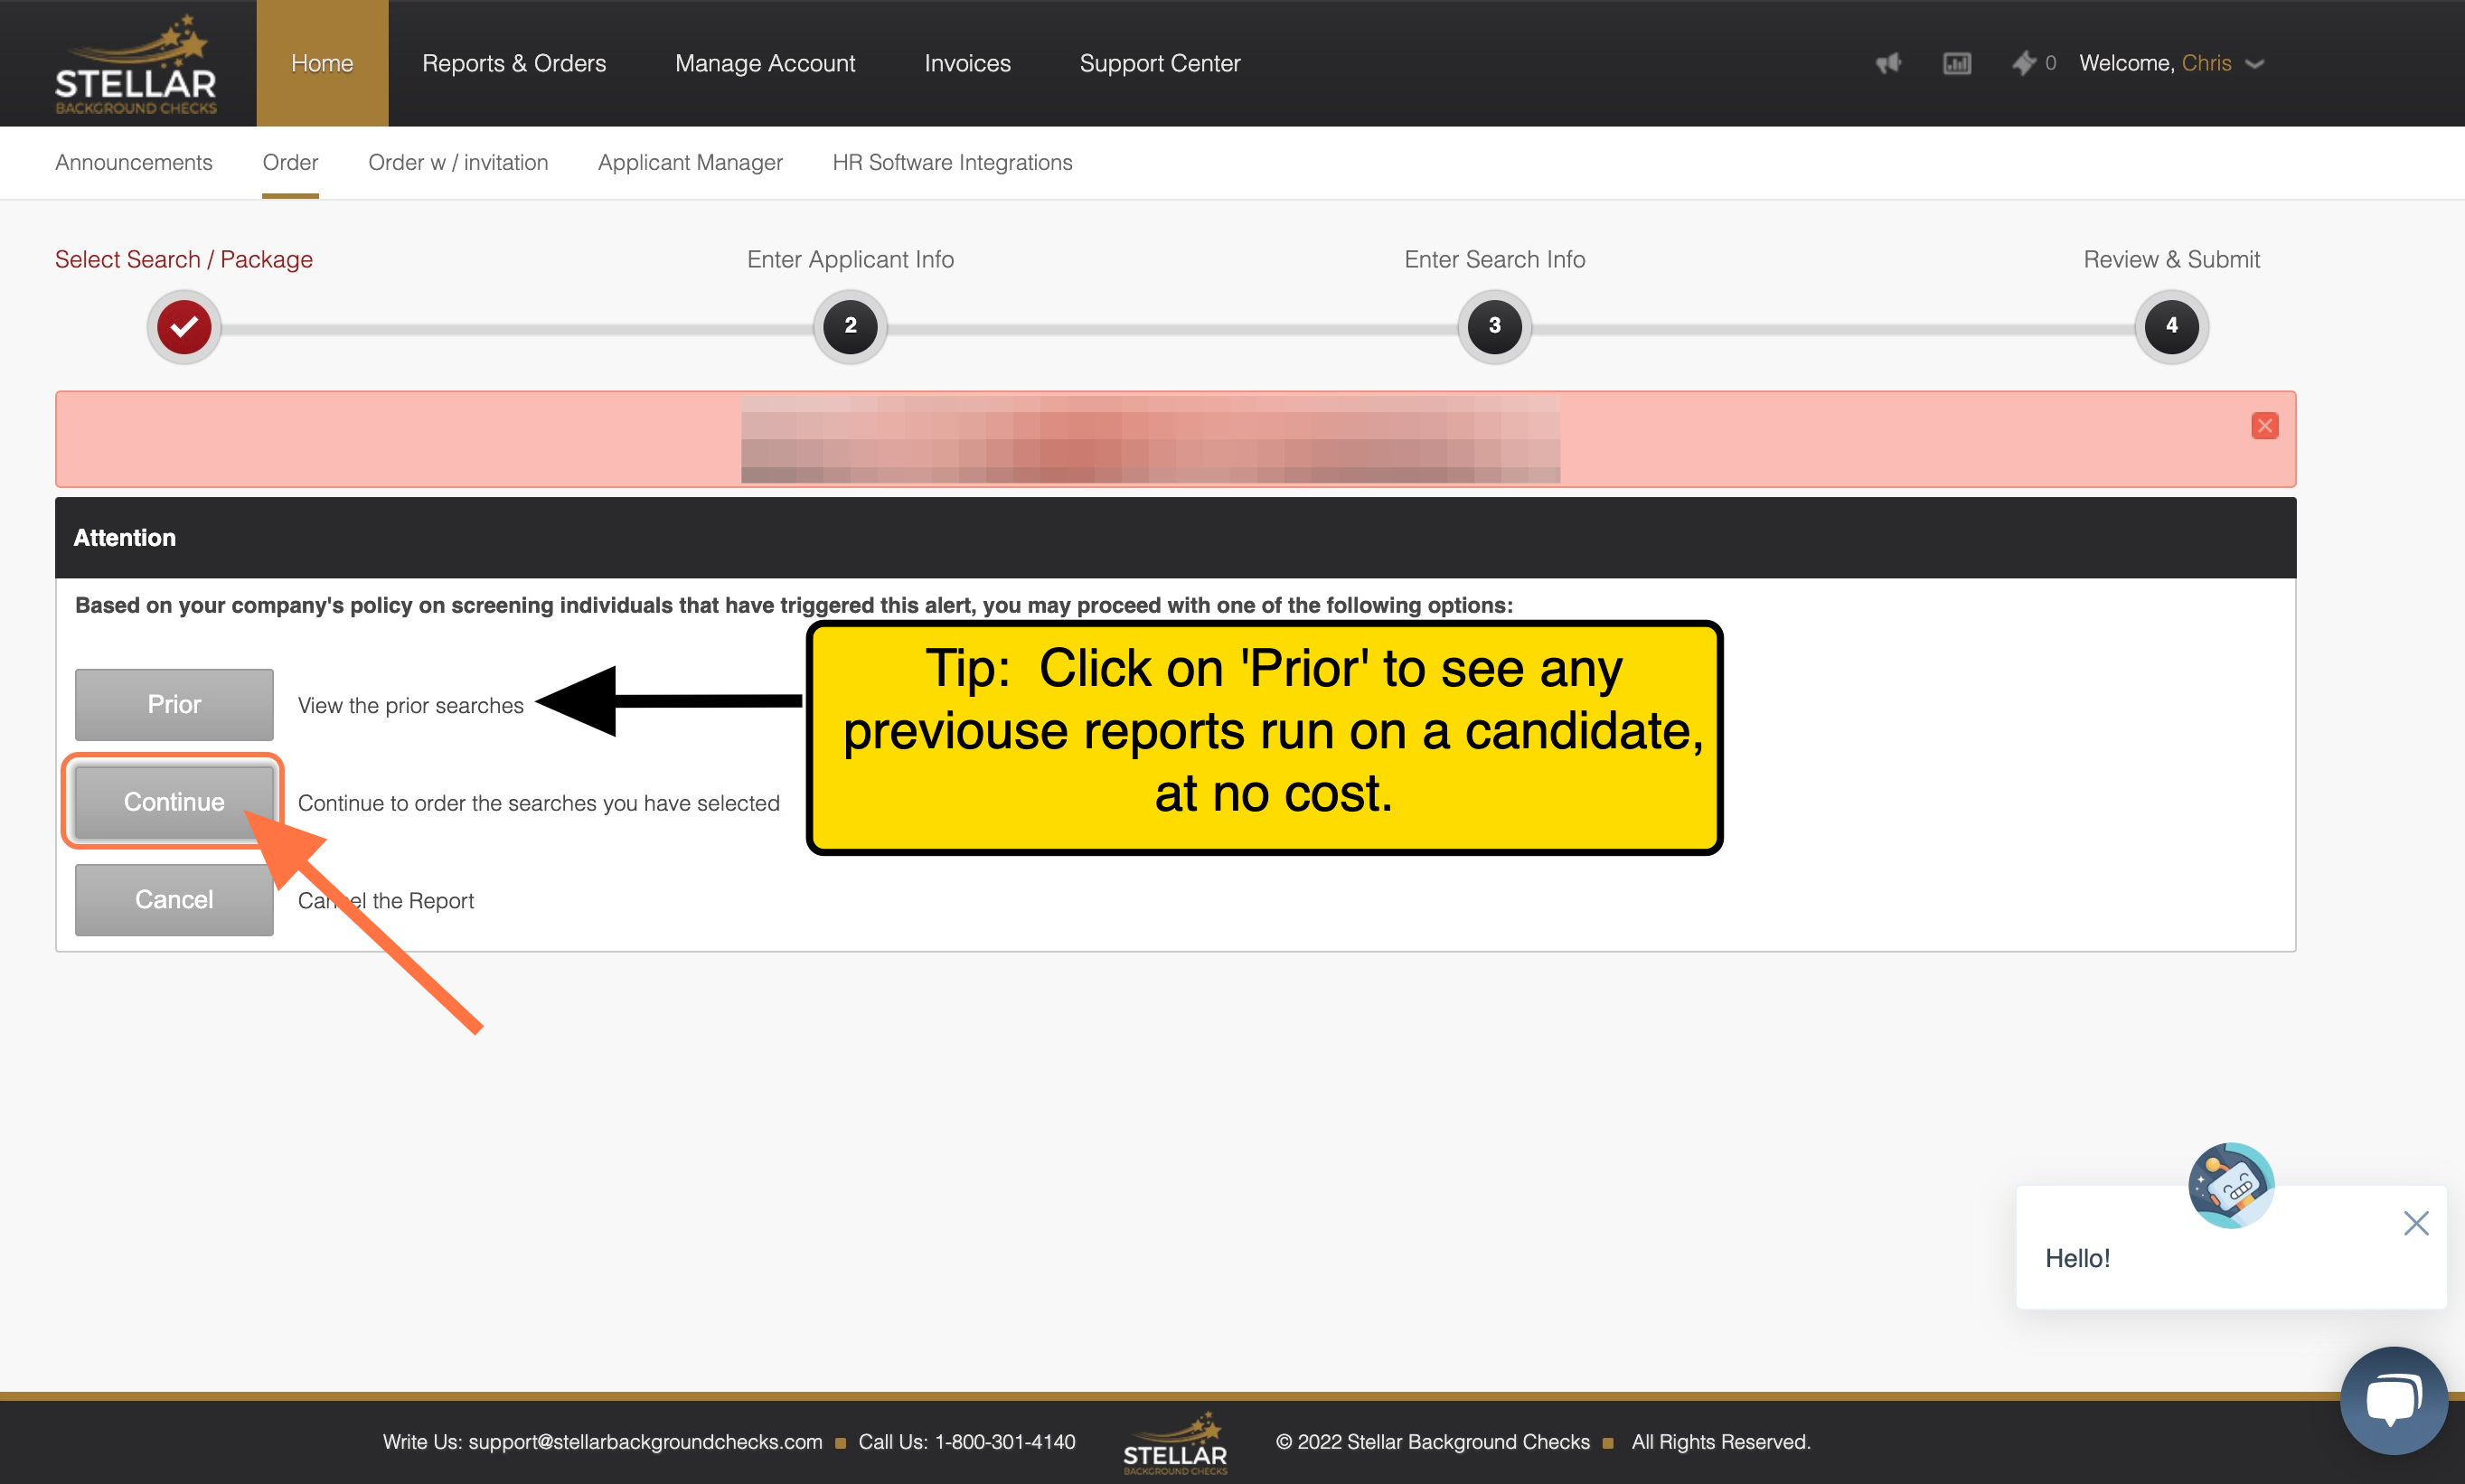Click the Review & Submit step label
2465x1484 pixels.
click(x=2171, y=259)
